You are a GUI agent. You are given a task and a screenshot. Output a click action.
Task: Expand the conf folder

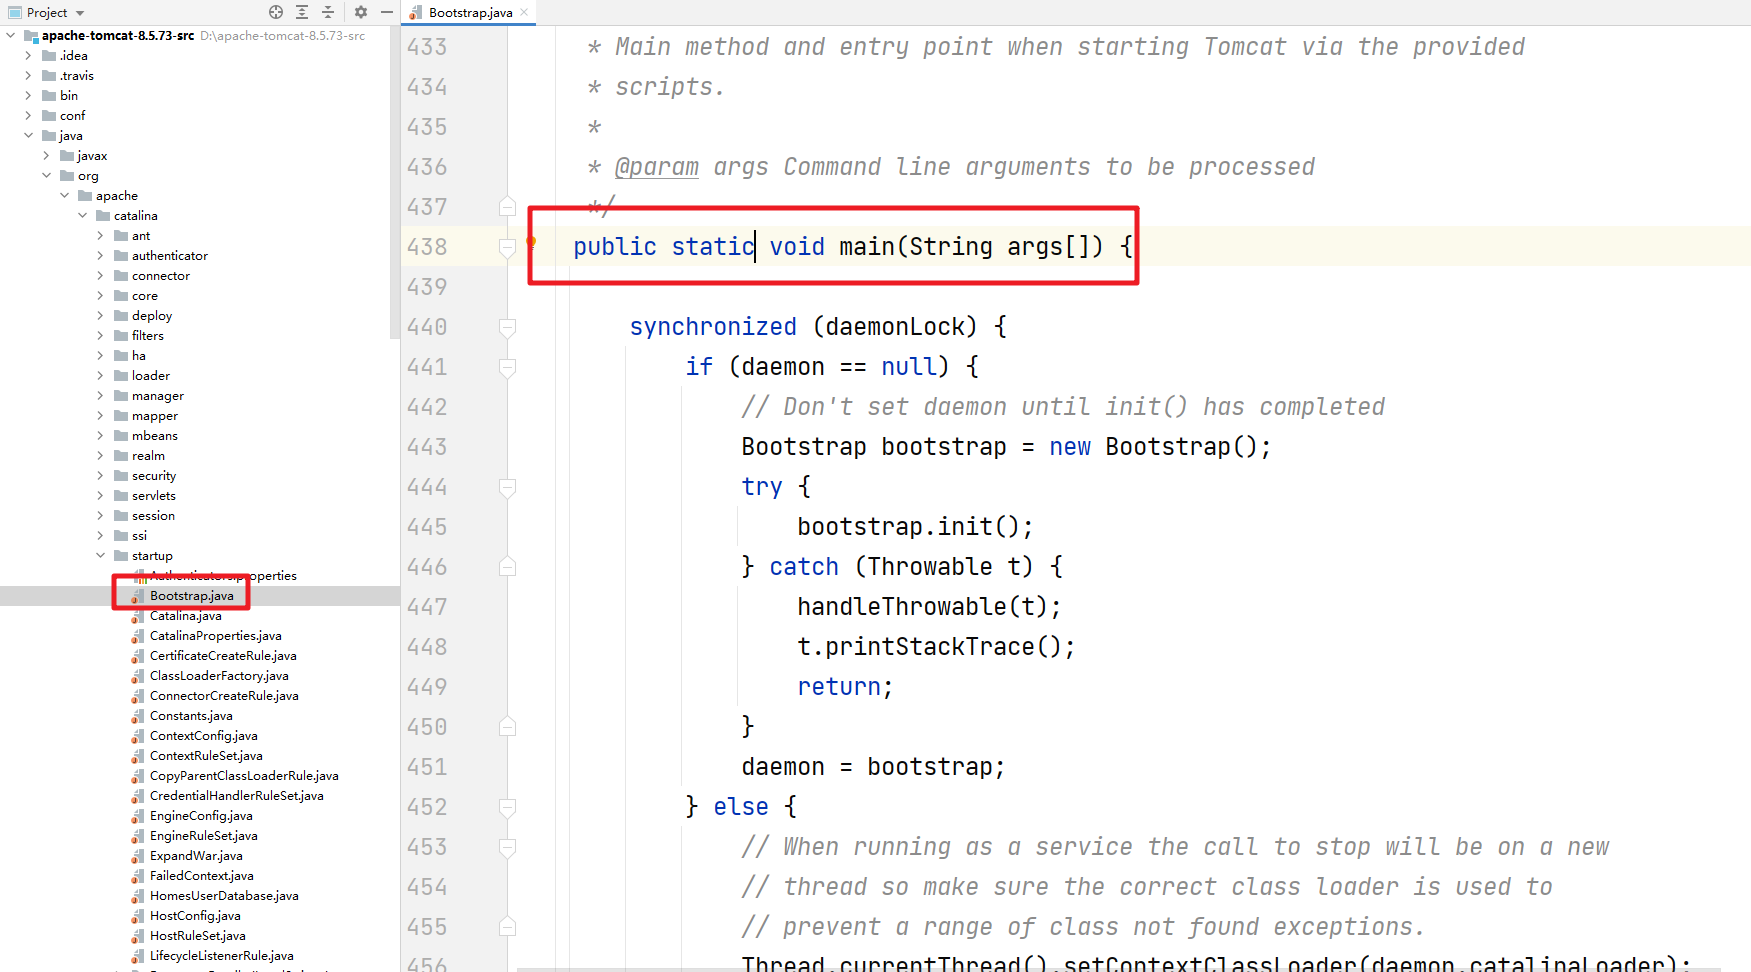[28, 115]
